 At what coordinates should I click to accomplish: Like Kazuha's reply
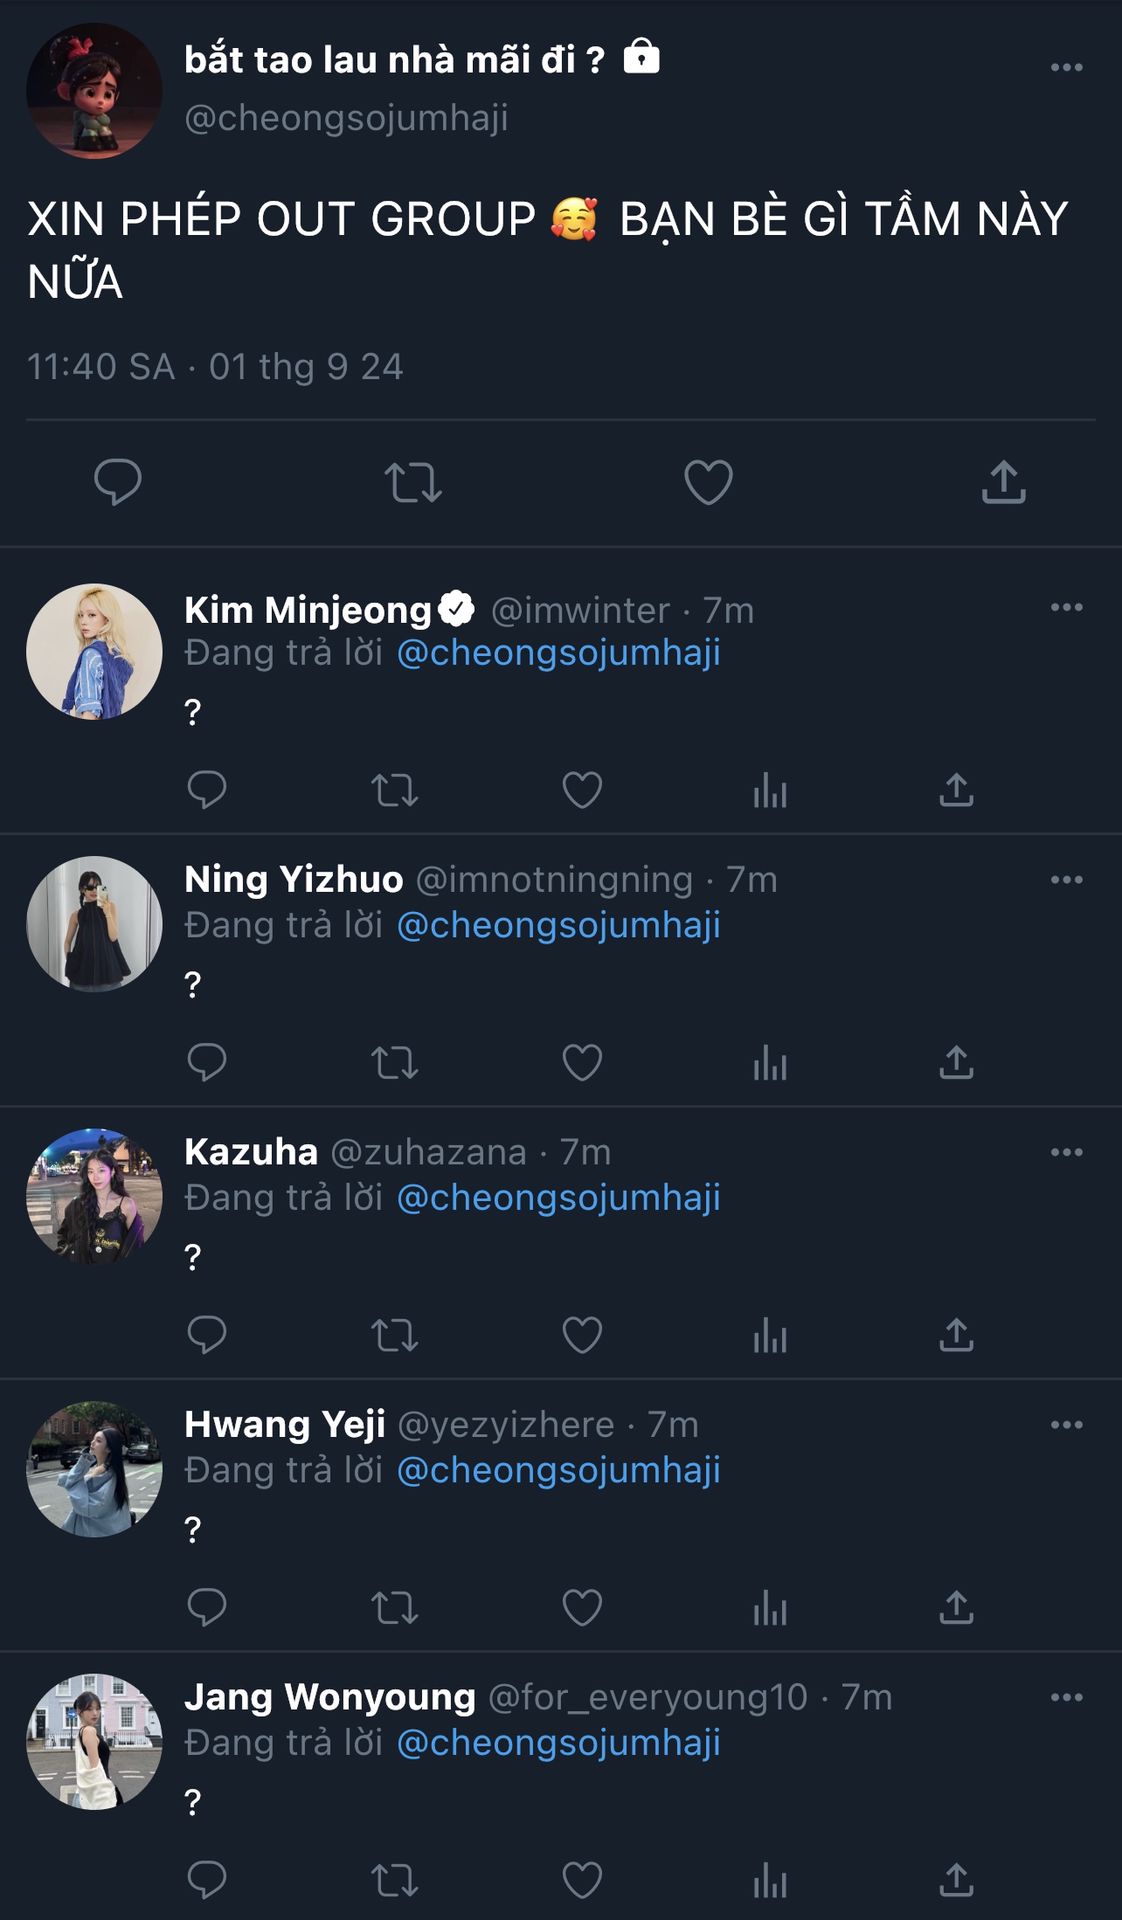[x=582, y=1335]
